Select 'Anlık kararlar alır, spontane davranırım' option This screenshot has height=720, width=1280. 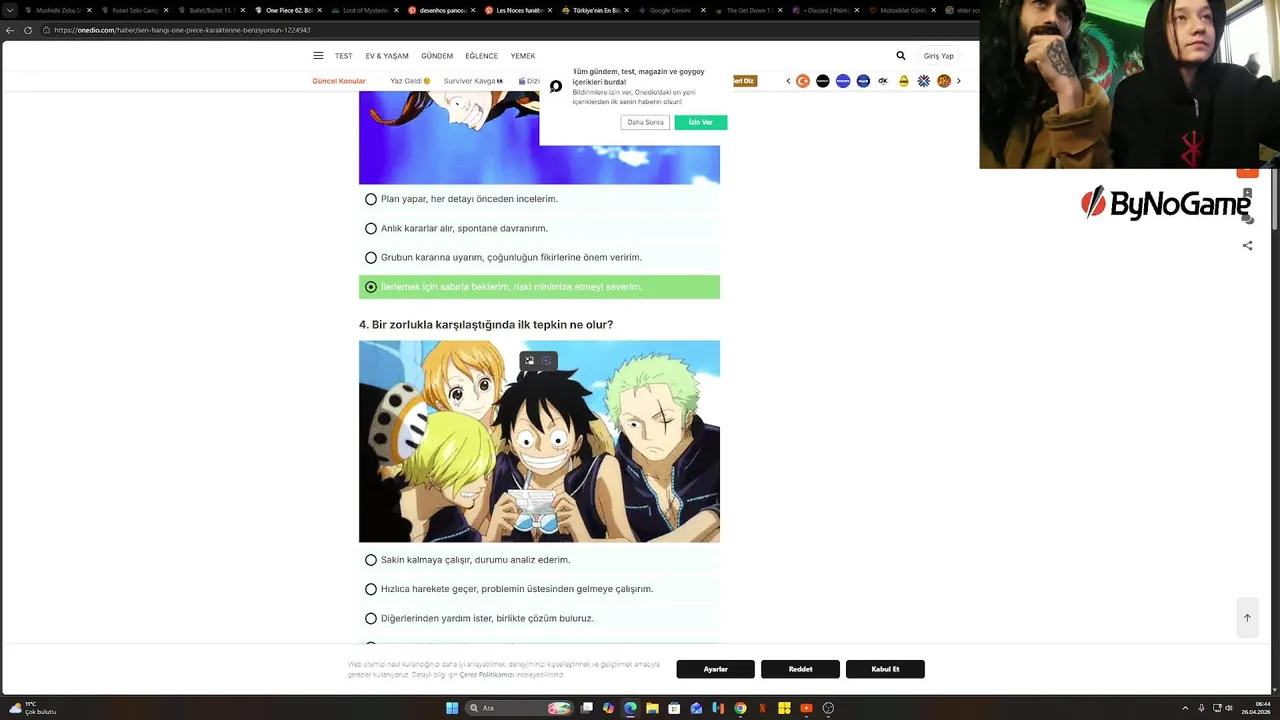click(x=539, y=228)
